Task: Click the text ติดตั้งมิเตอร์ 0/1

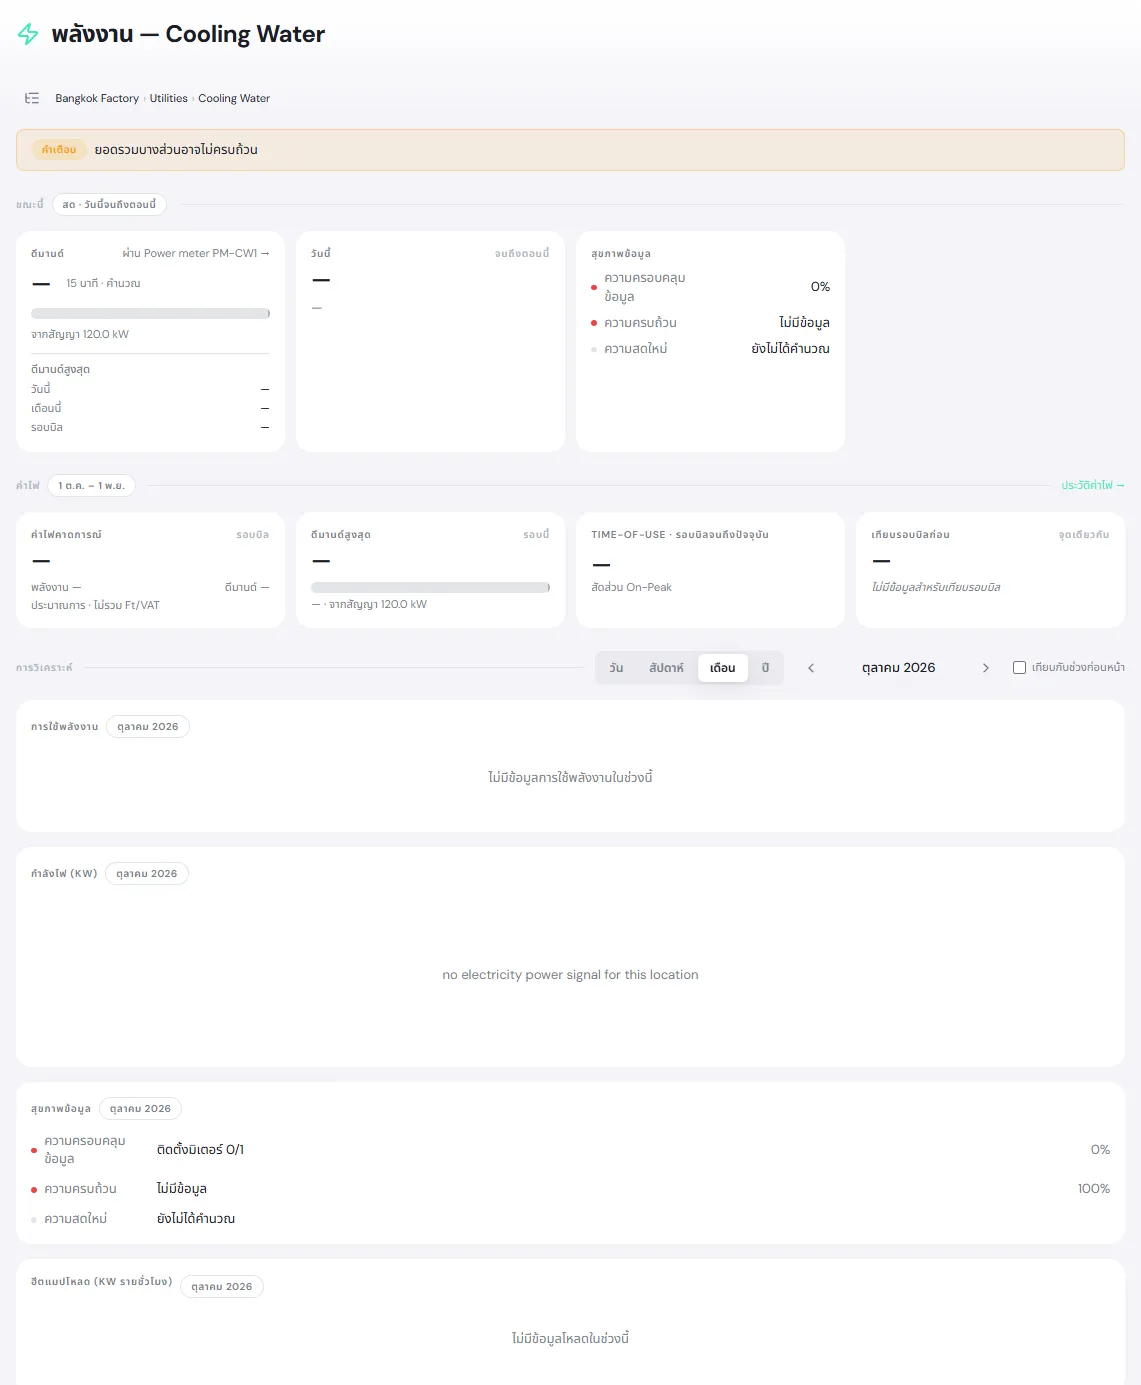Action: 200,1150
